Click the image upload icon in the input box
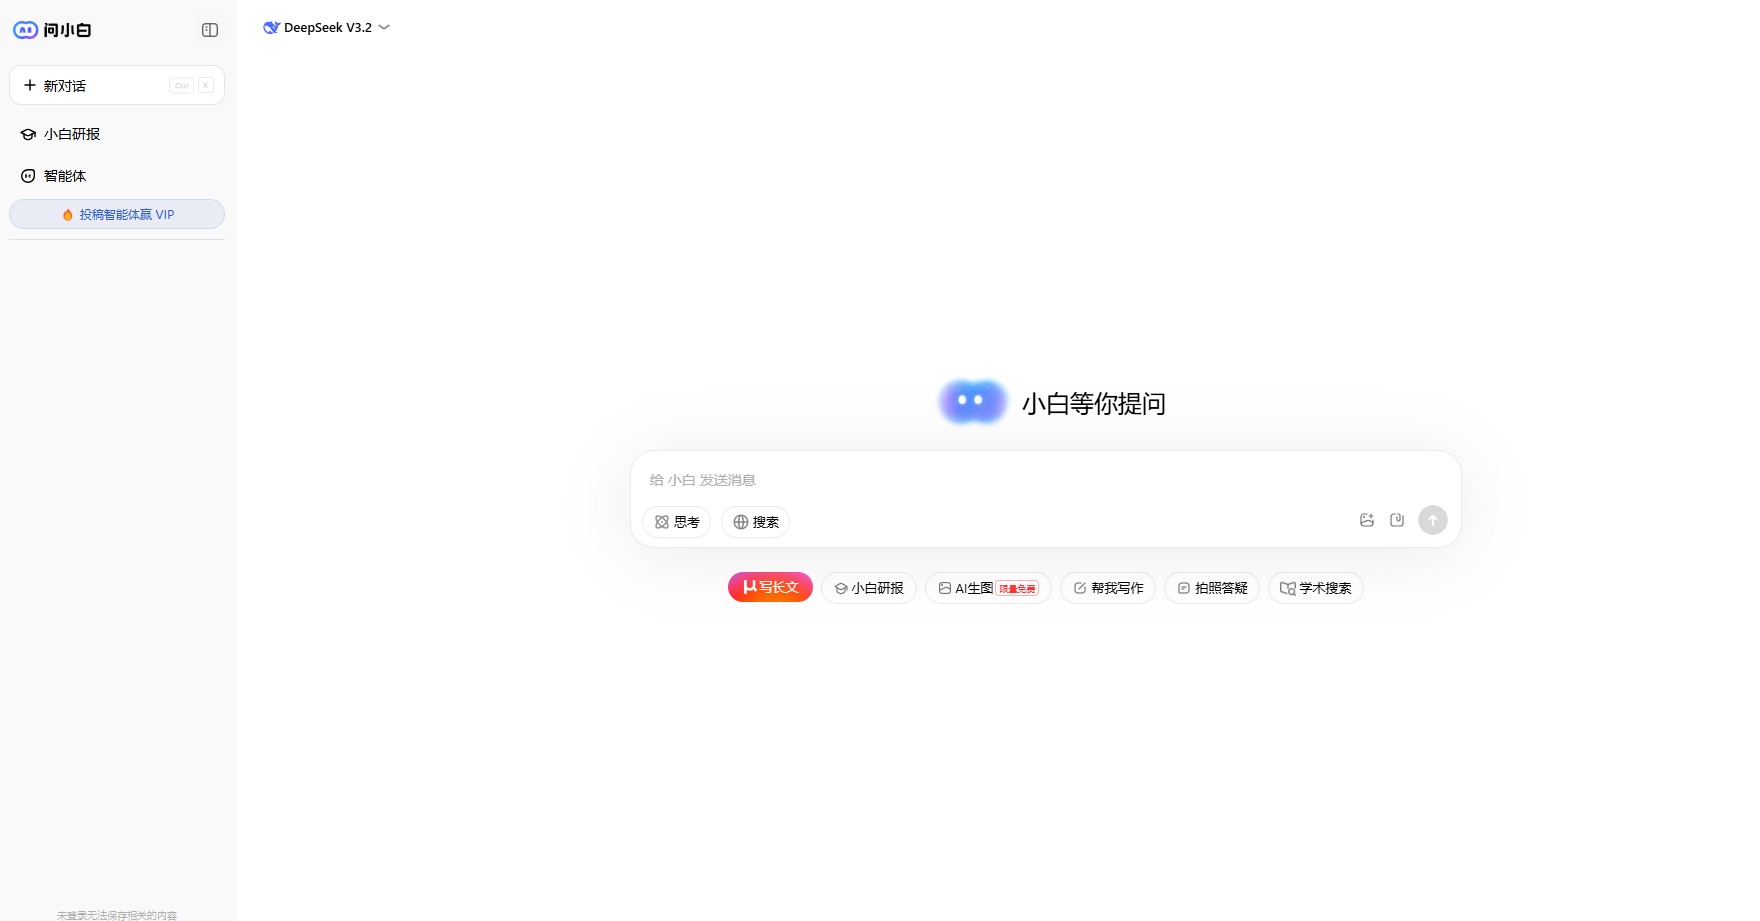This screenshot has height=921, width=1760. point(1366,520)
